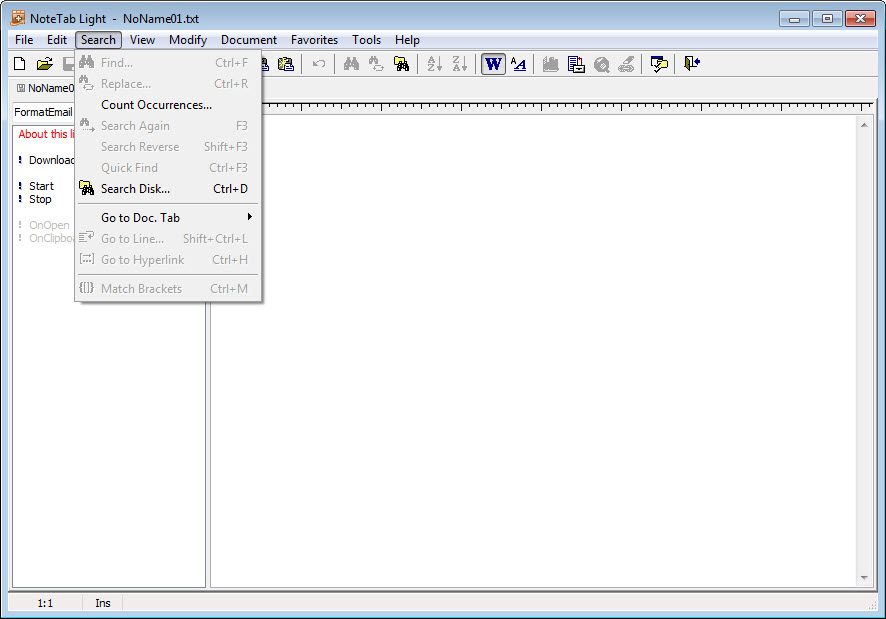Image resolution: width=886 pixels, height=619 pixels.
Task: Maximize the NoteTab Light window
Action: (x=827, y=19)
